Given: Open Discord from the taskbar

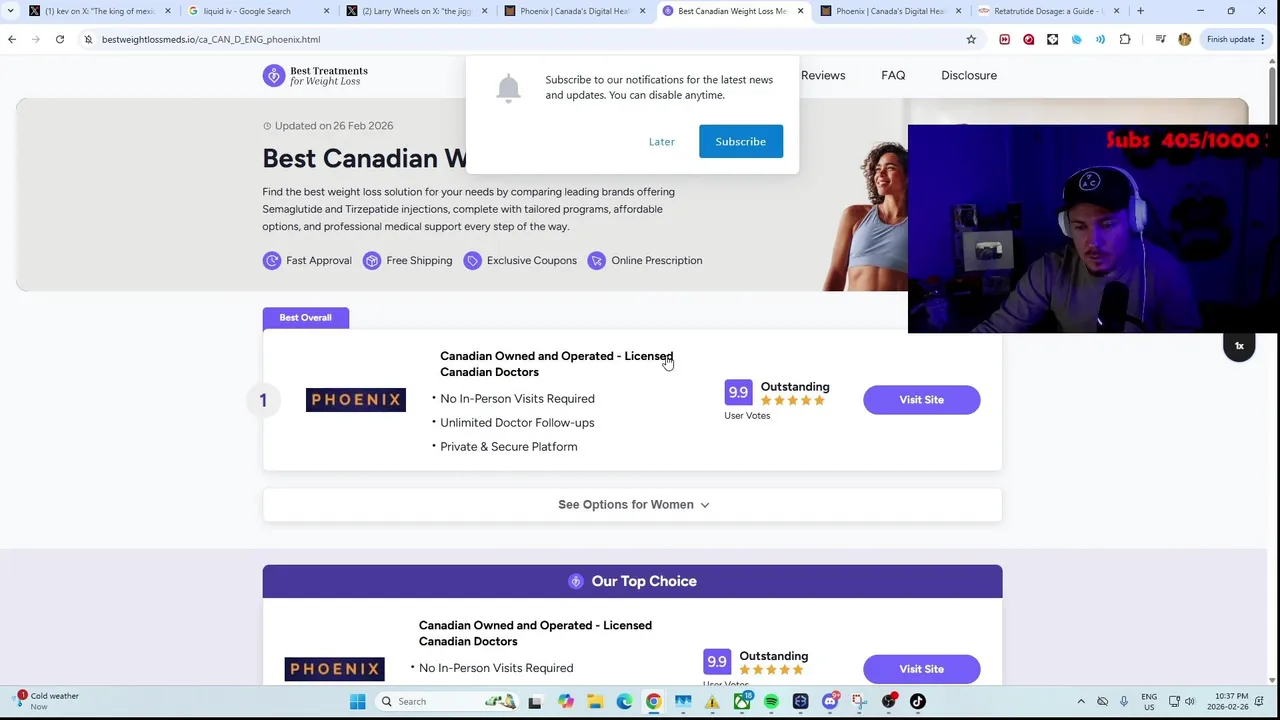Looking at the screenshot, I should pyautogui.click(x=830, y=701).
